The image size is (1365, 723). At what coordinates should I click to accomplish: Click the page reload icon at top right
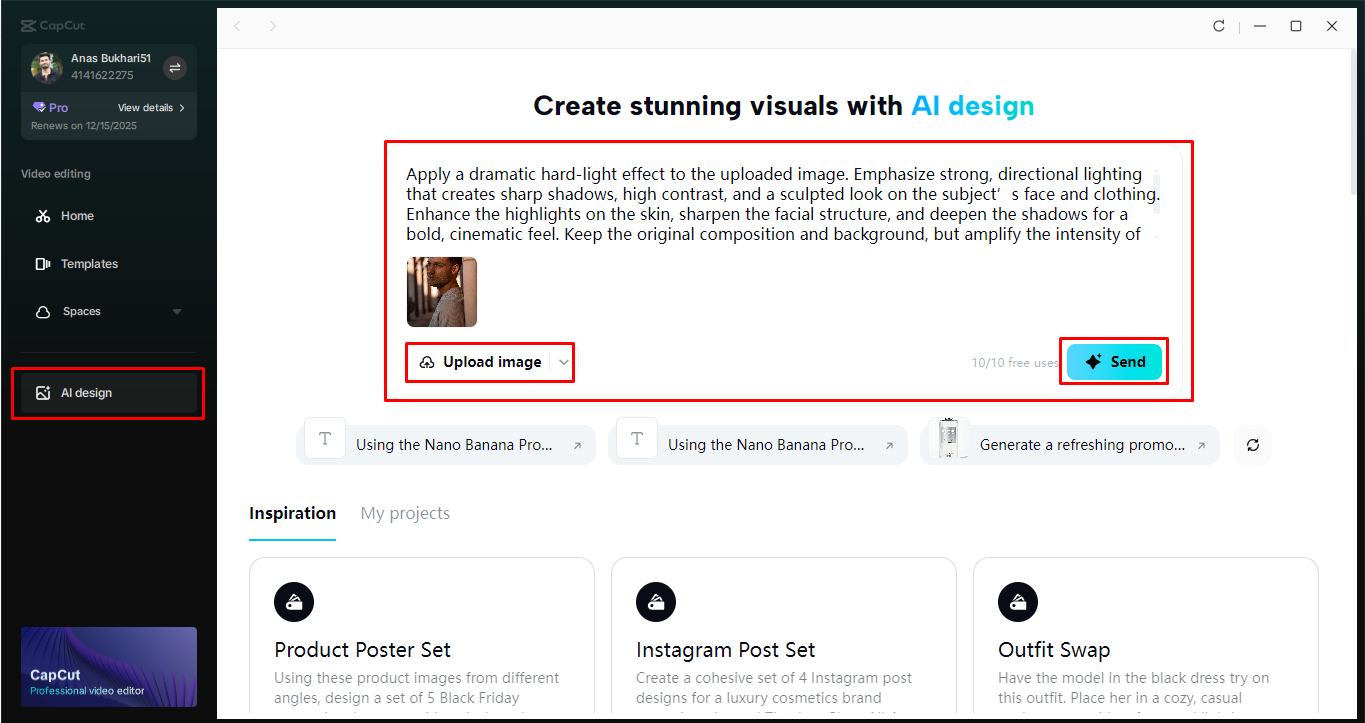point(1219,26)
